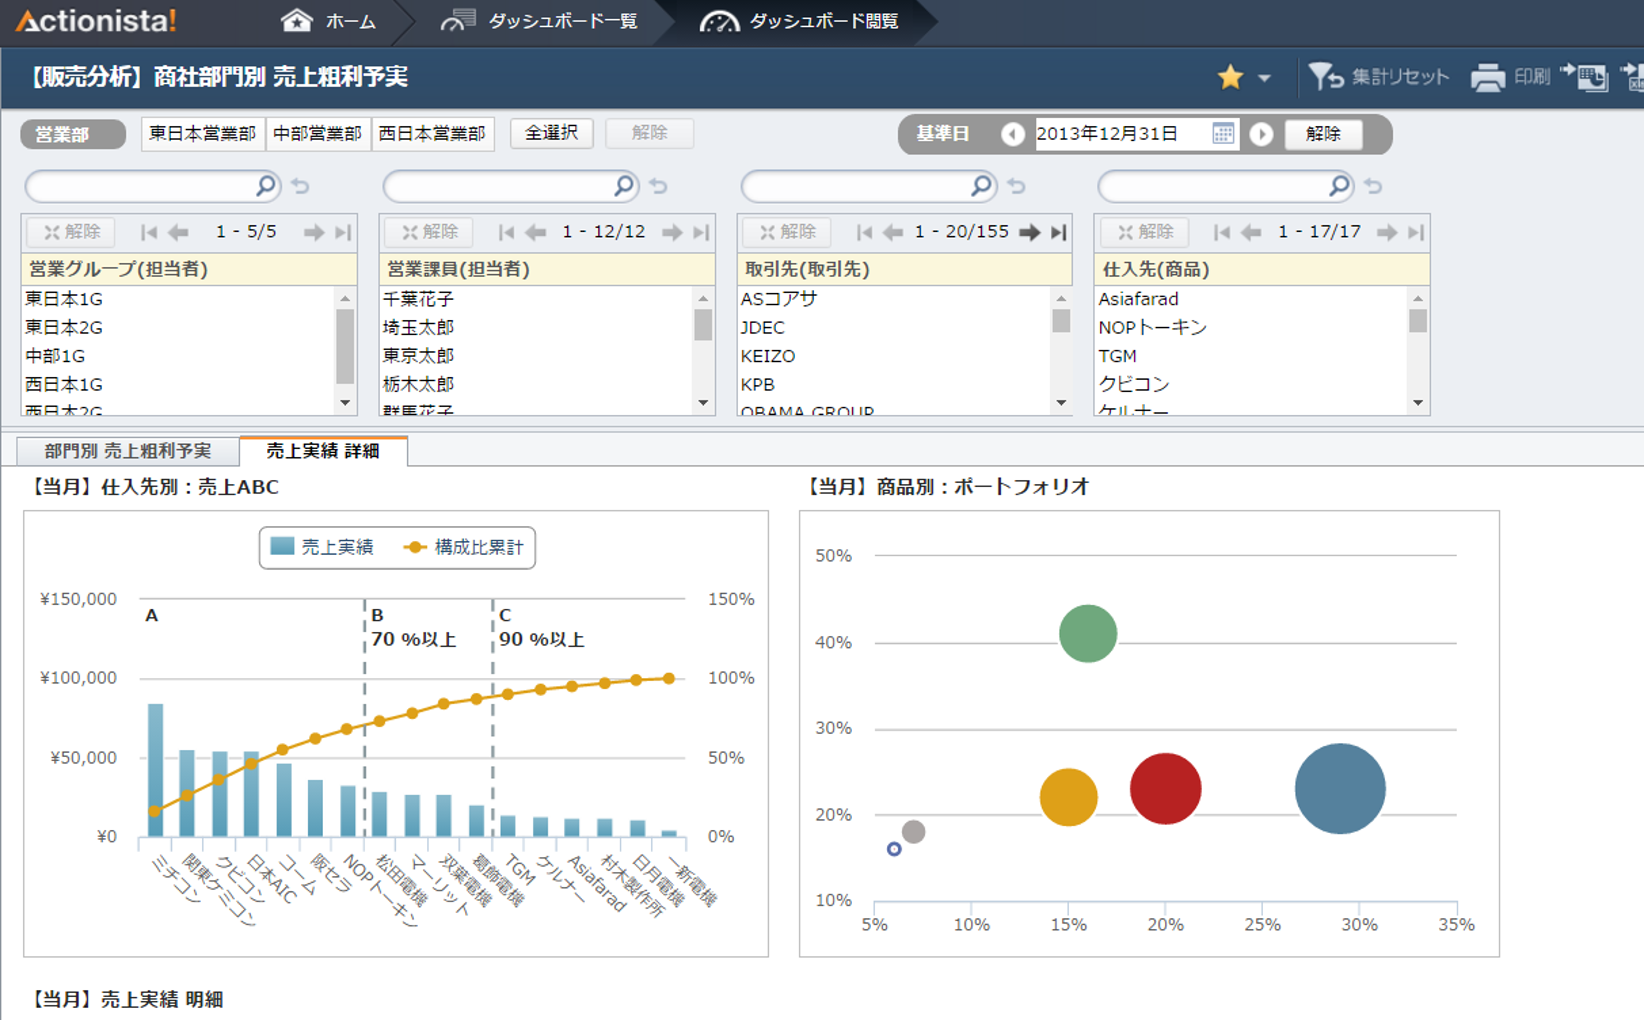Screen dimensions: 1644x1020
Task: Go to next date with right arrow
Action: pyautogui.click(x=1261, y=134)
